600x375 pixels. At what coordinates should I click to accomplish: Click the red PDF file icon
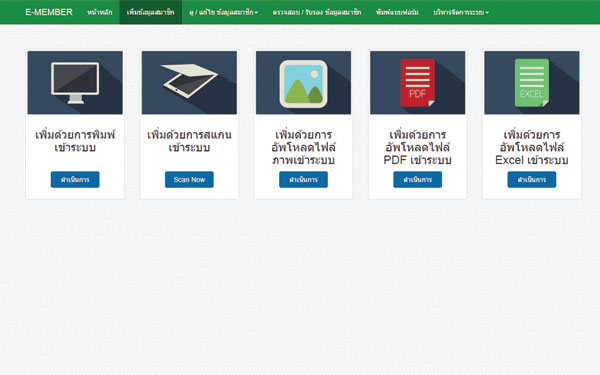417,83
